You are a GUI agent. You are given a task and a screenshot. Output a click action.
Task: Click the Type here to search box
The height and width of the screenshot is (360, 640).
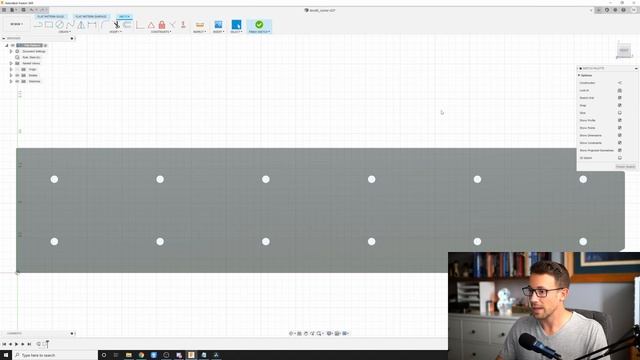(x=55, y=355)
